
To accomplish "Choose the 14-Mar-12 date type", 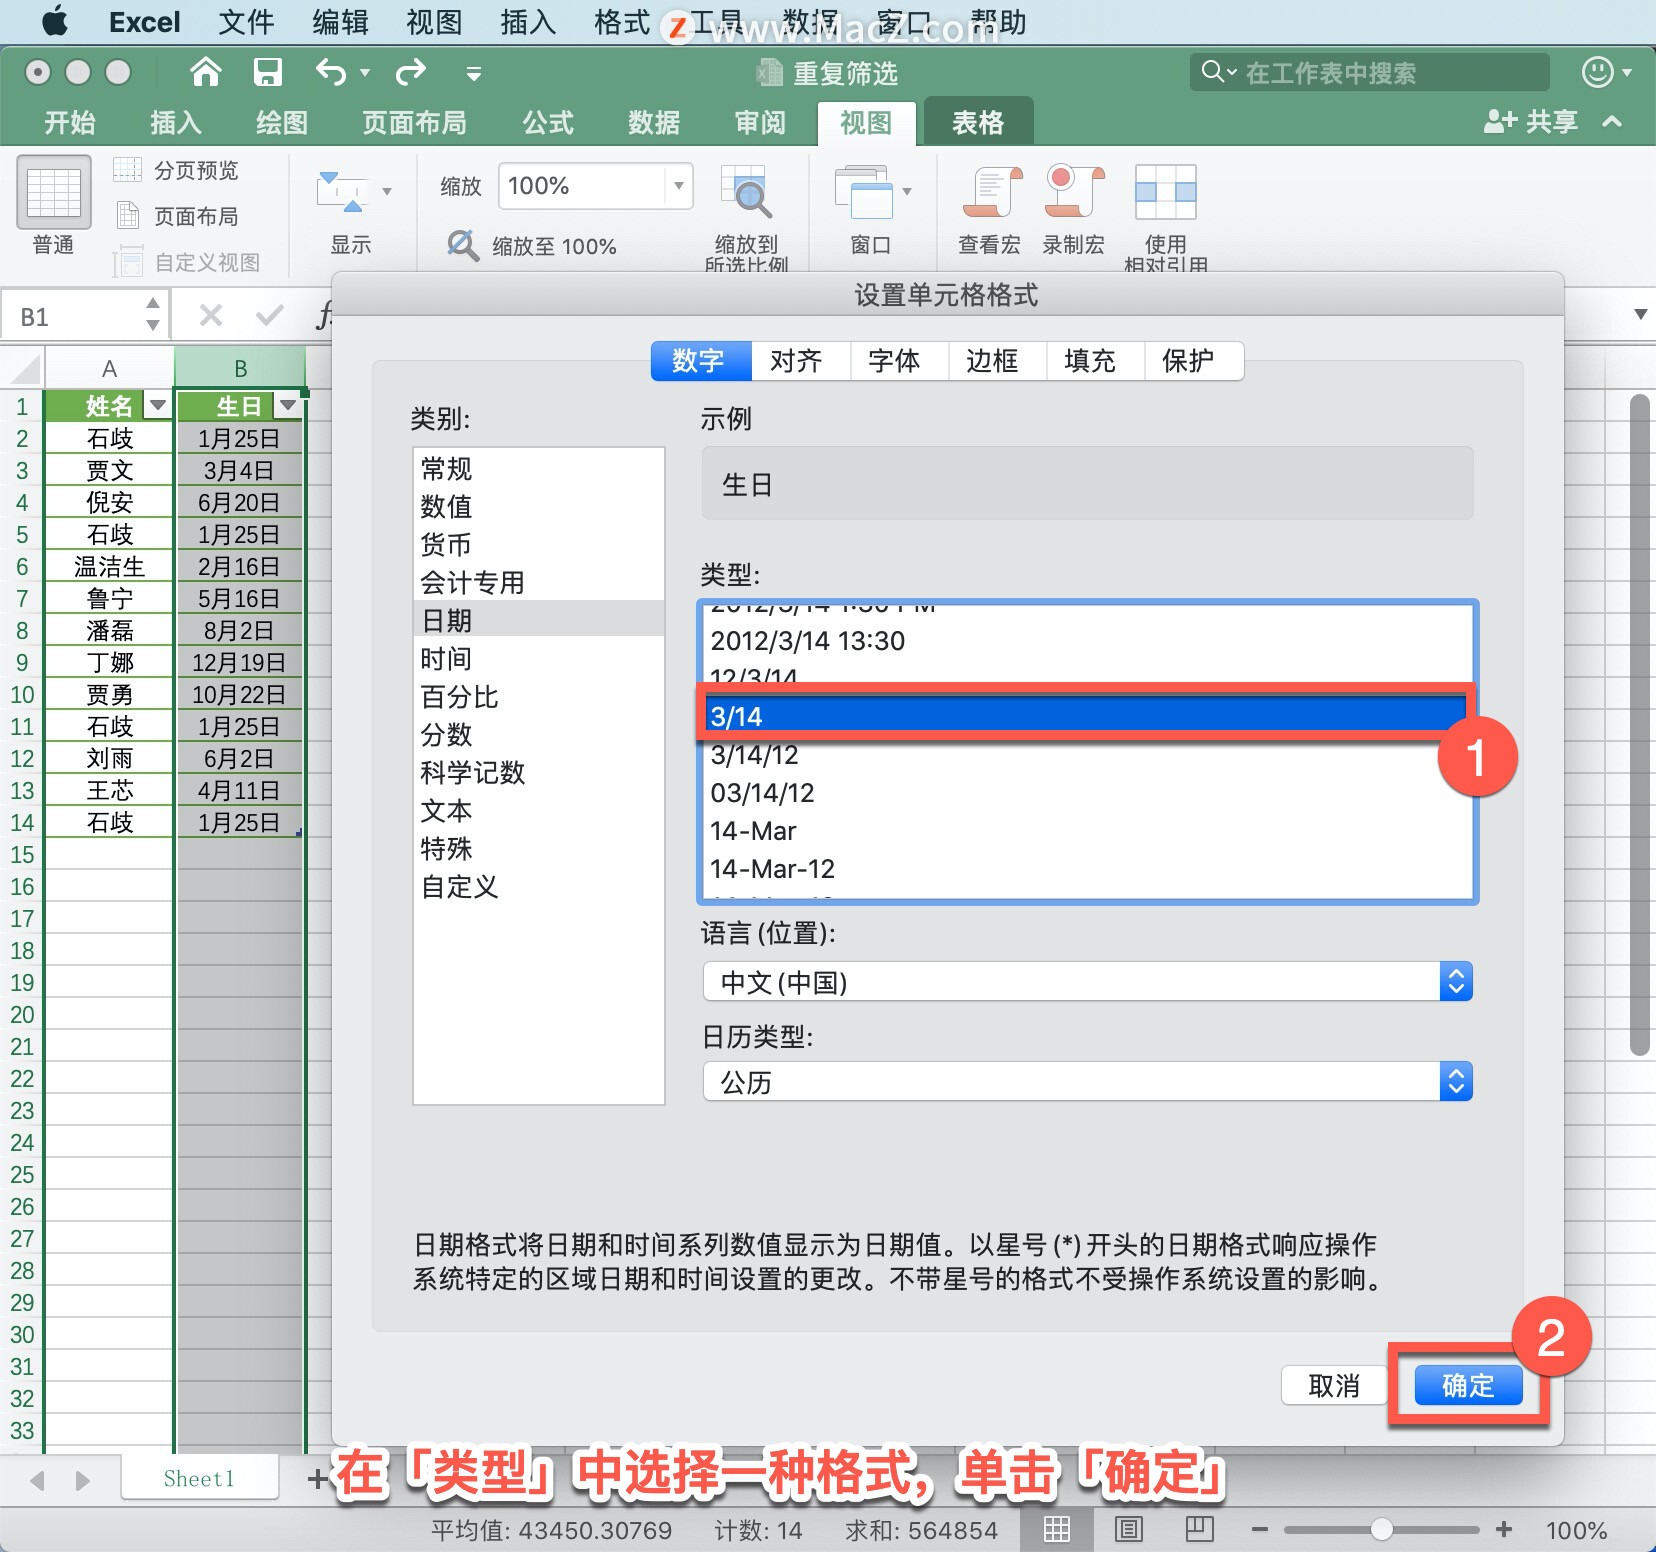I will pyautogui.click(x=1086, y=869).
